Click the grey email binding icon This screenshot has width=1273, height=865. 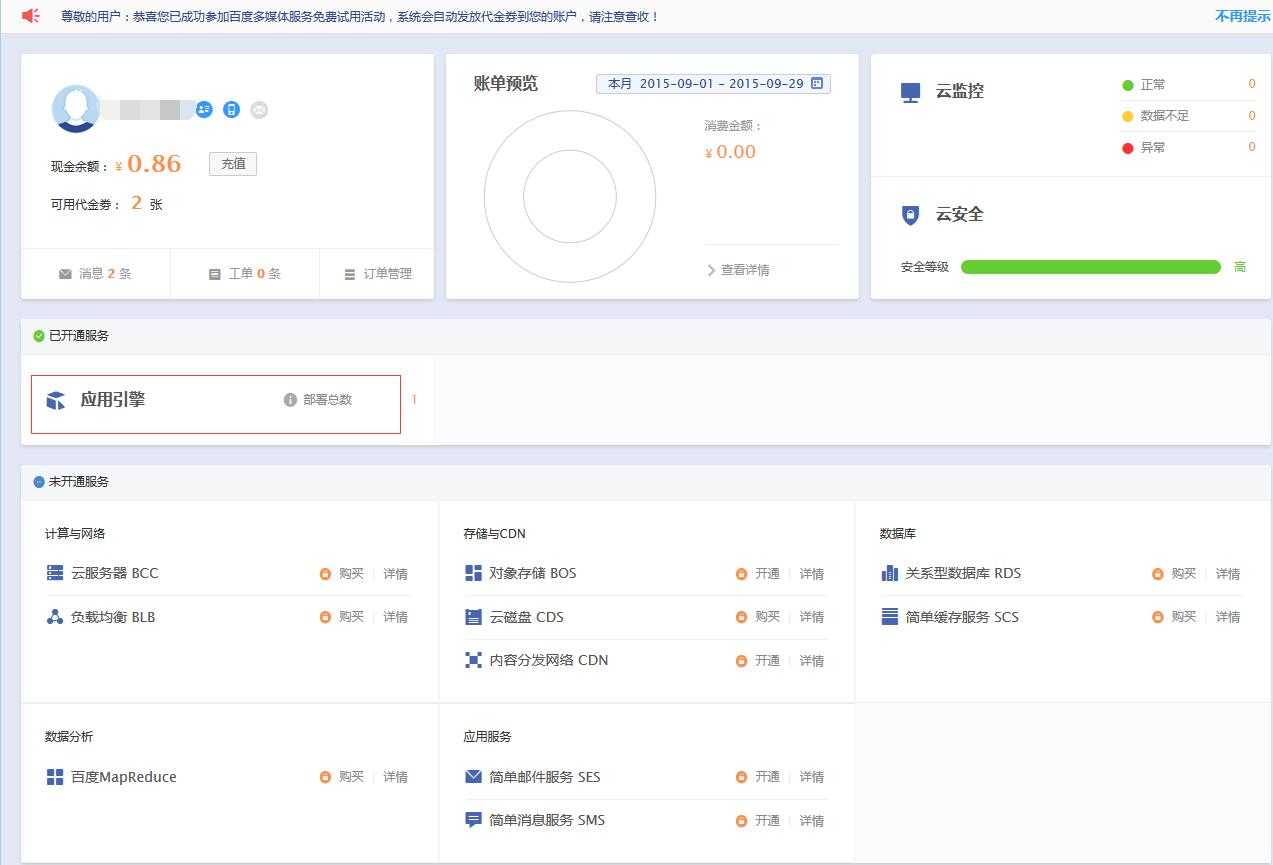click(x=259, y=110)
